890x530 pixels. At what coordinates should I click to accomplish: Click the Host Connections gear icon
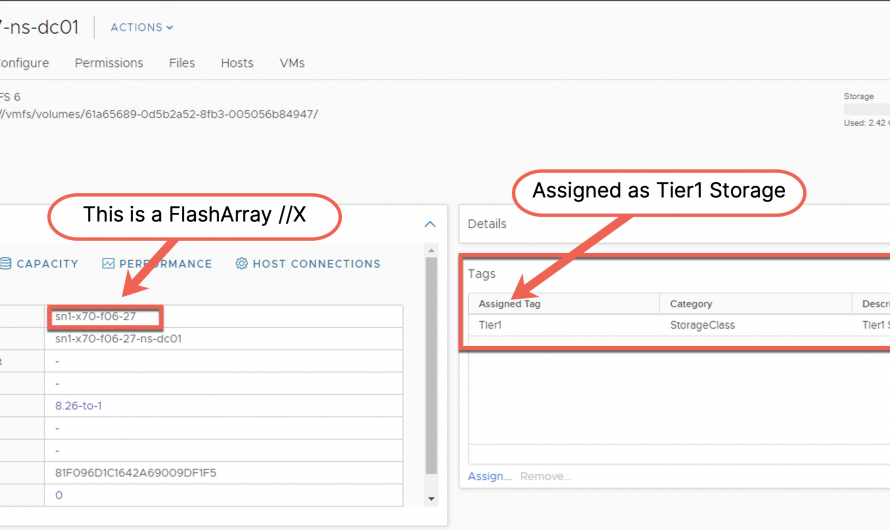[241, 264]
